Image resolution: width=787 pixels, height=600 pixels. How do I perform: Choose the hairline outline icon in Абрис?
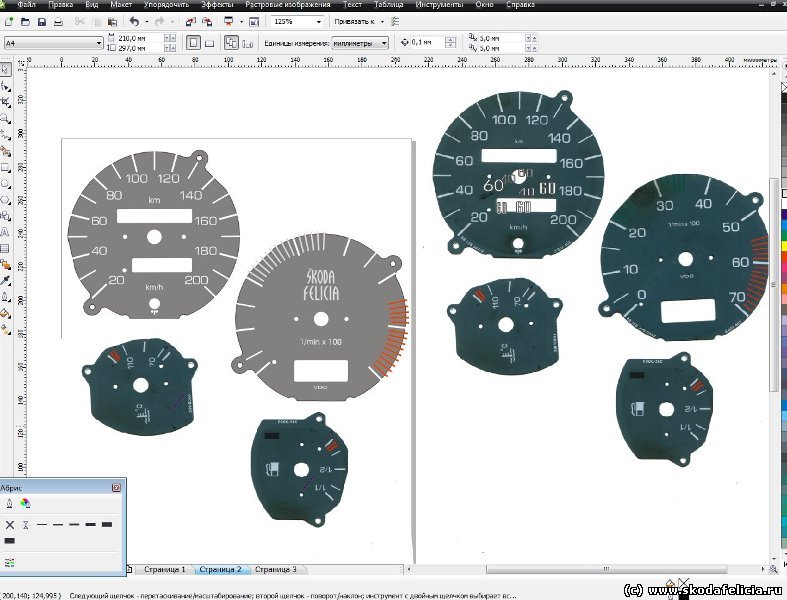click(26, 525)
